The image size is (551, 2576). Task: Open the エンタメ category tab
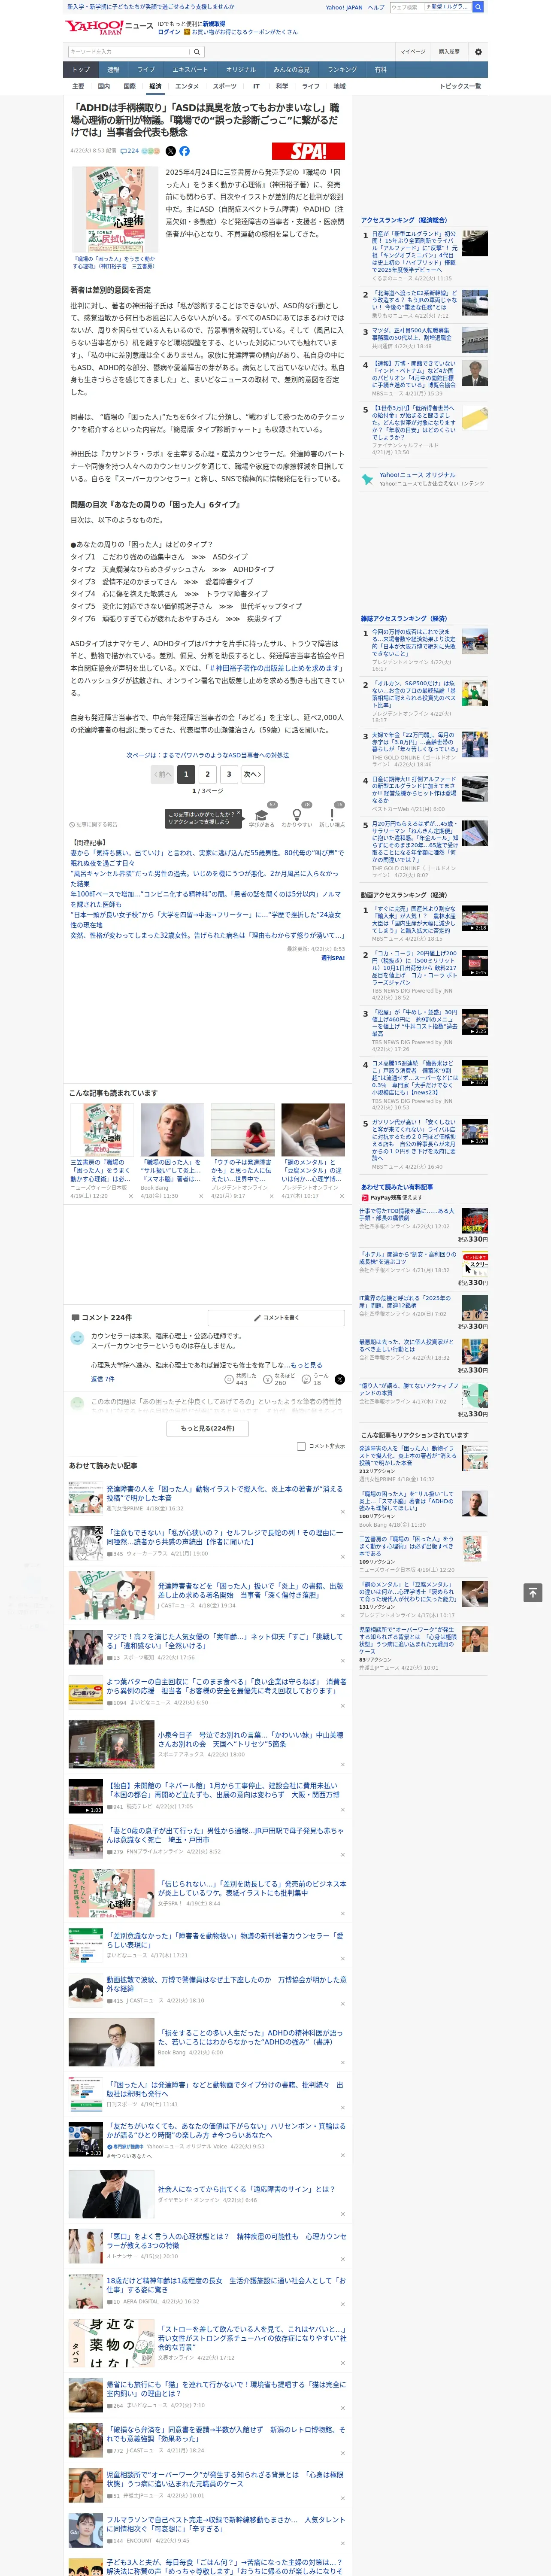coord(187,86)
